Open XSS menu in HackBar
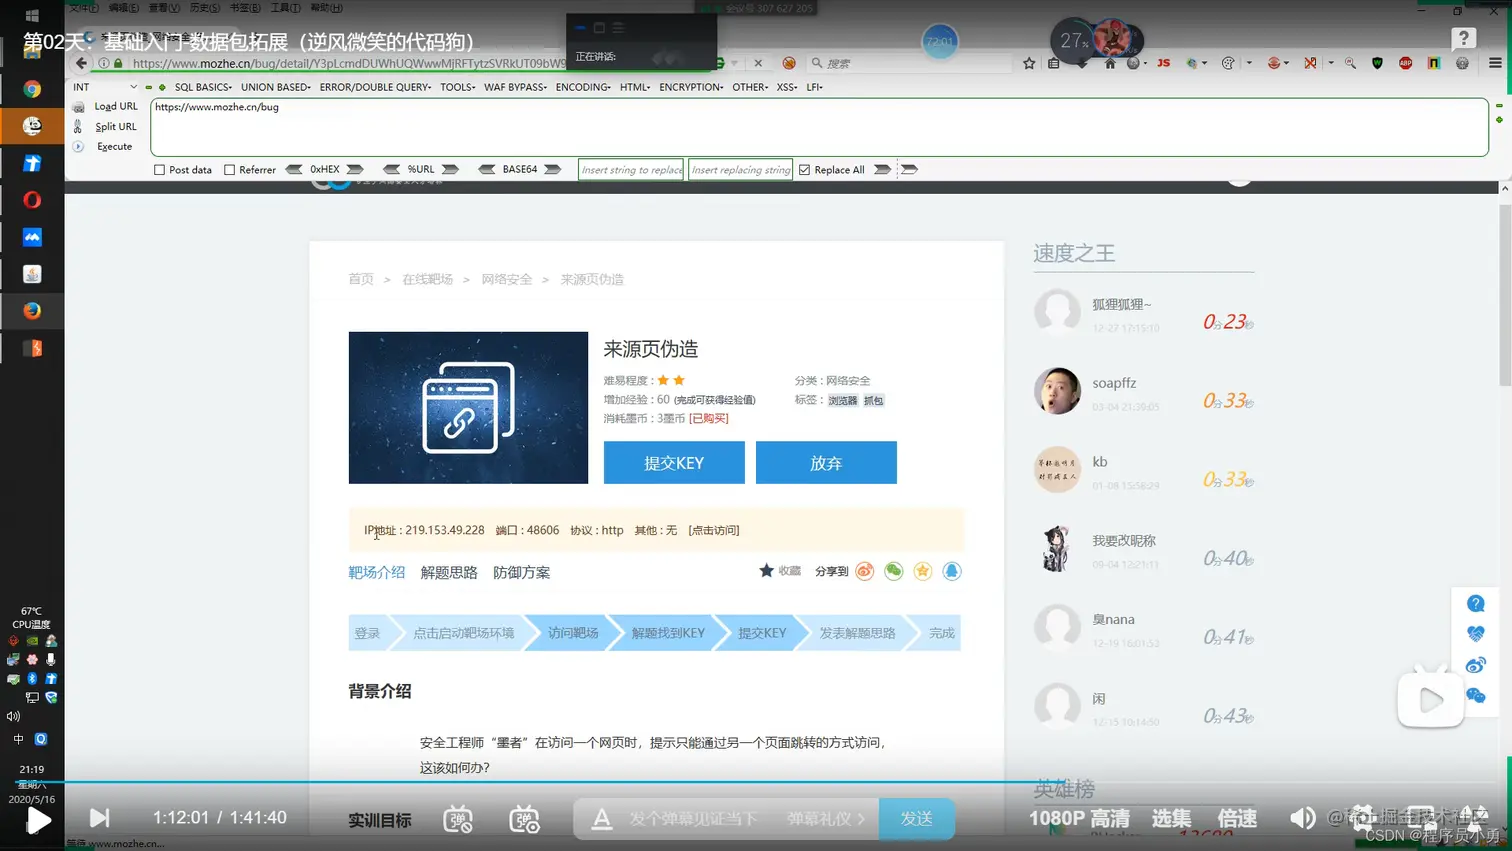Viewport: 1512px width, 851px height. [787, 87]
